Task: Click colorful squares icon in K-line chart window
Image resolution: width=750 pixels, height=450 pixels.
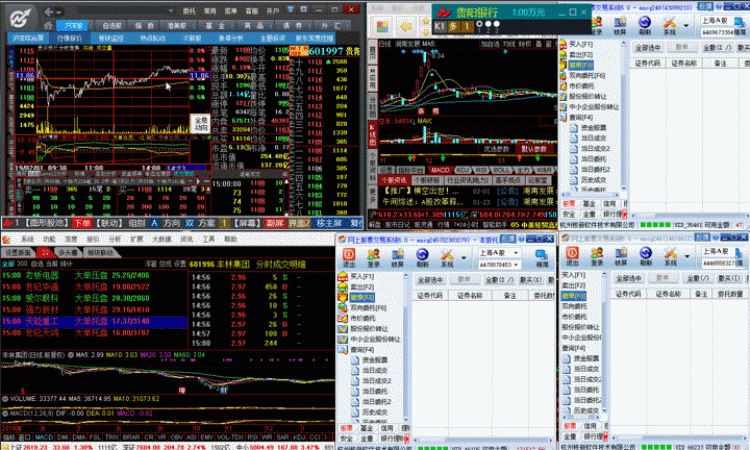Action: pyautogui.click(x=382, y=27)
